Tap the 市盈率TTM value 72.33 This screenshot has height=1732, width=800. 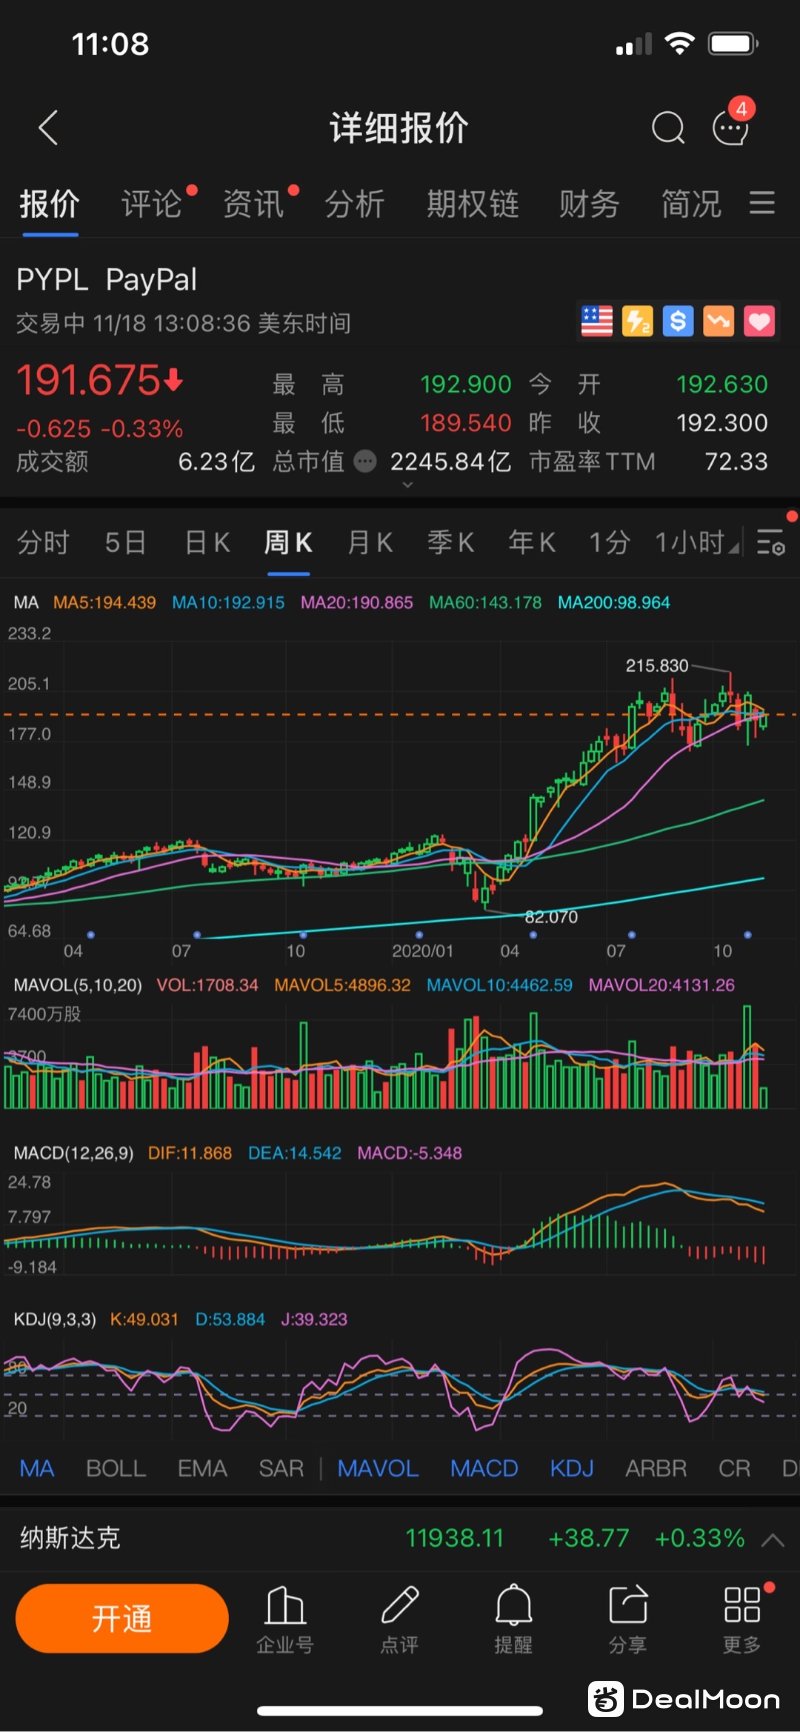coord(736,462)
